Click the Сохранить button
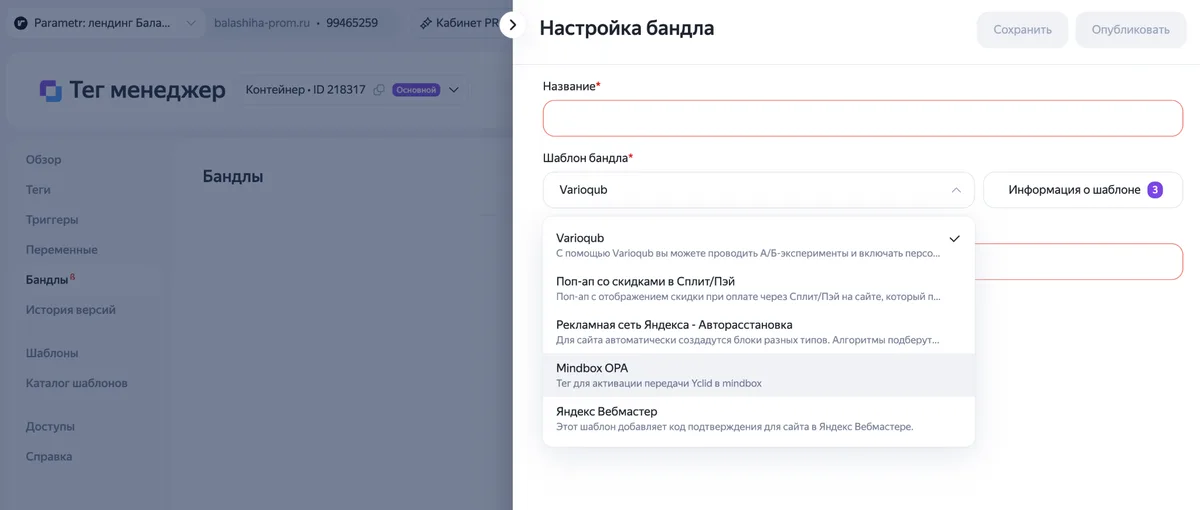 click(x=1022, y=30)
